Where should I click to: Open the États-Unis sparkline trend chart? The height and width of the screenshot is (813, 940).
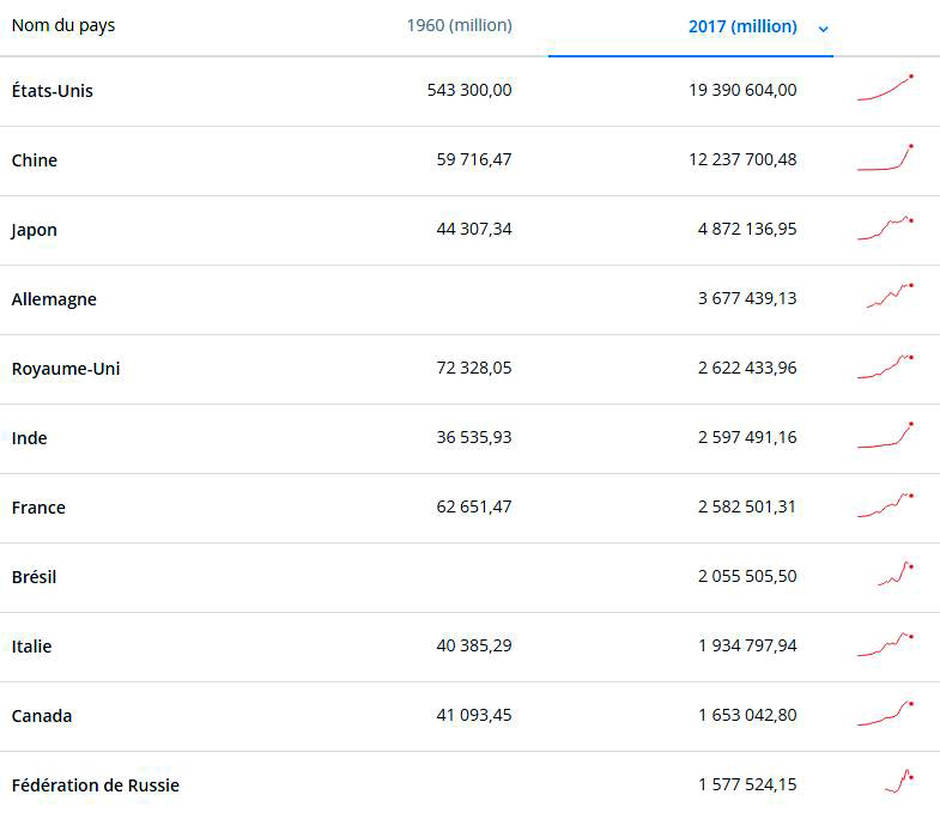[x=885, y=89]
